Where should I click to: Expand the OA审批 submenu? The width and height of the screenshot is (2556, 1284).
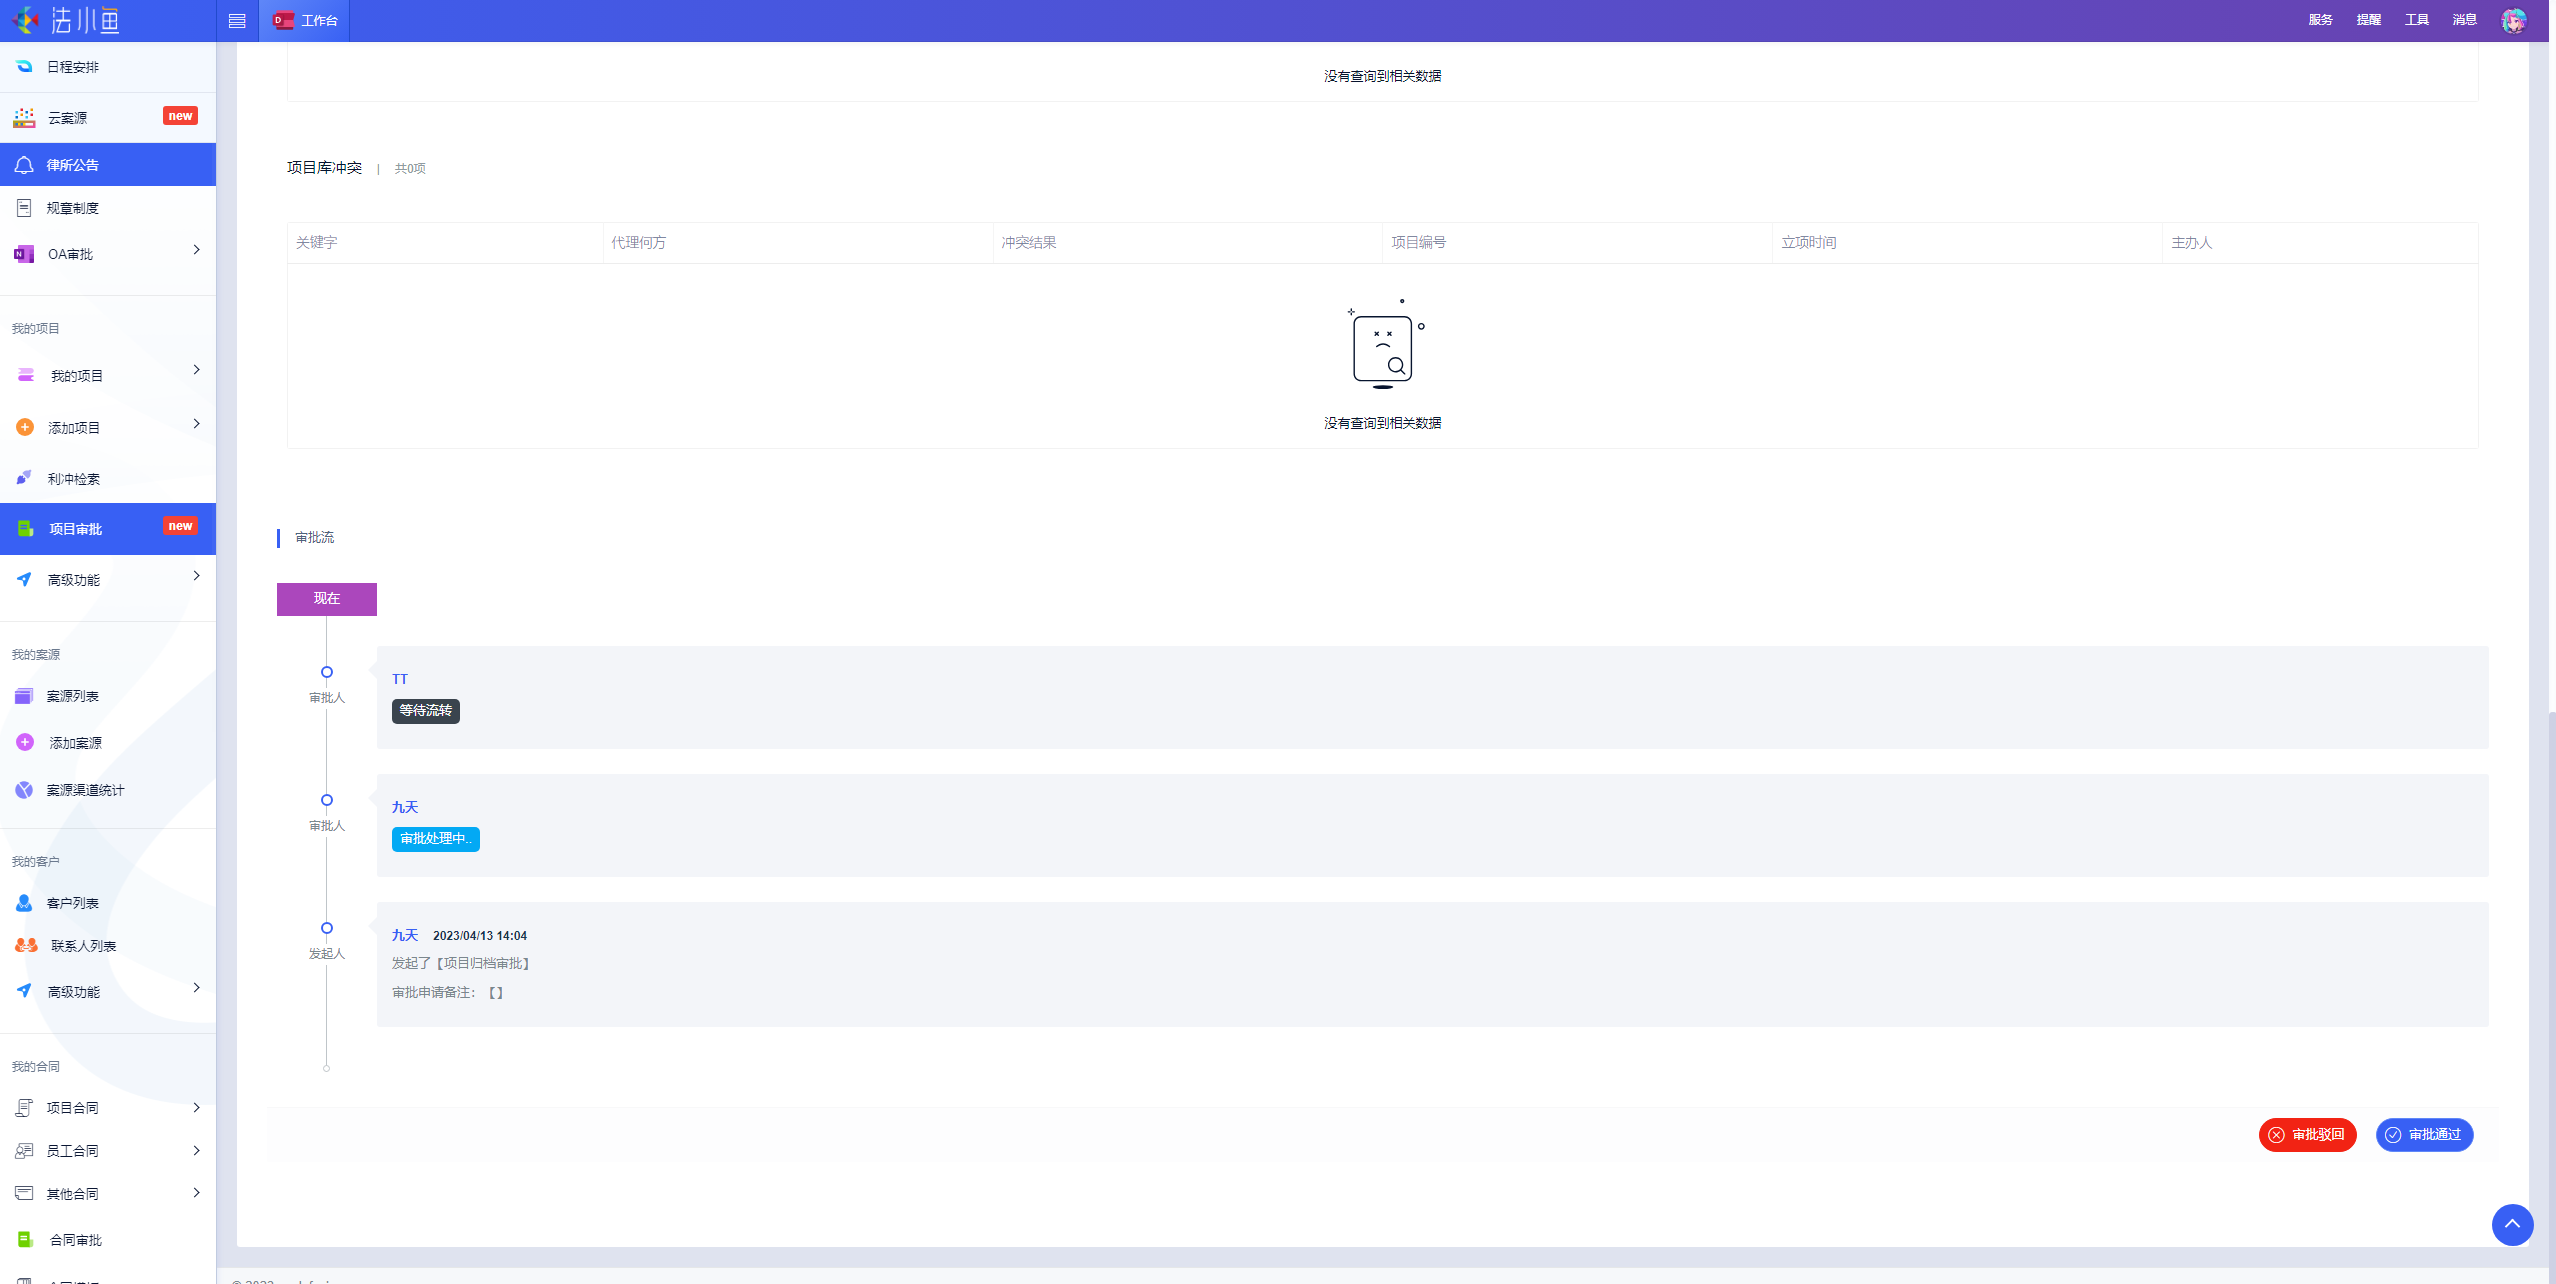tap(196, 250)
